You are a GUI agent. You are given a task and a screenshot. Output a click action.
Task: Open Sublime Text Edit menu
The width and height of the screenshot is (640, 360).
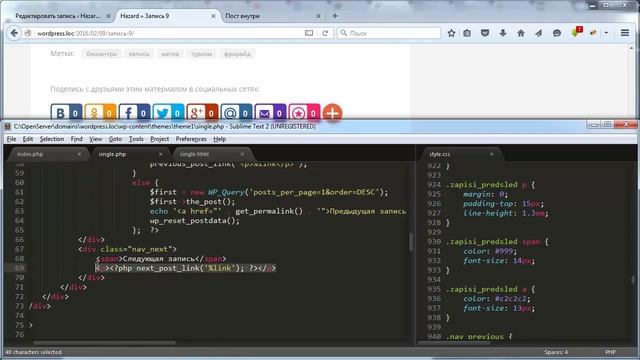(28, 139)
